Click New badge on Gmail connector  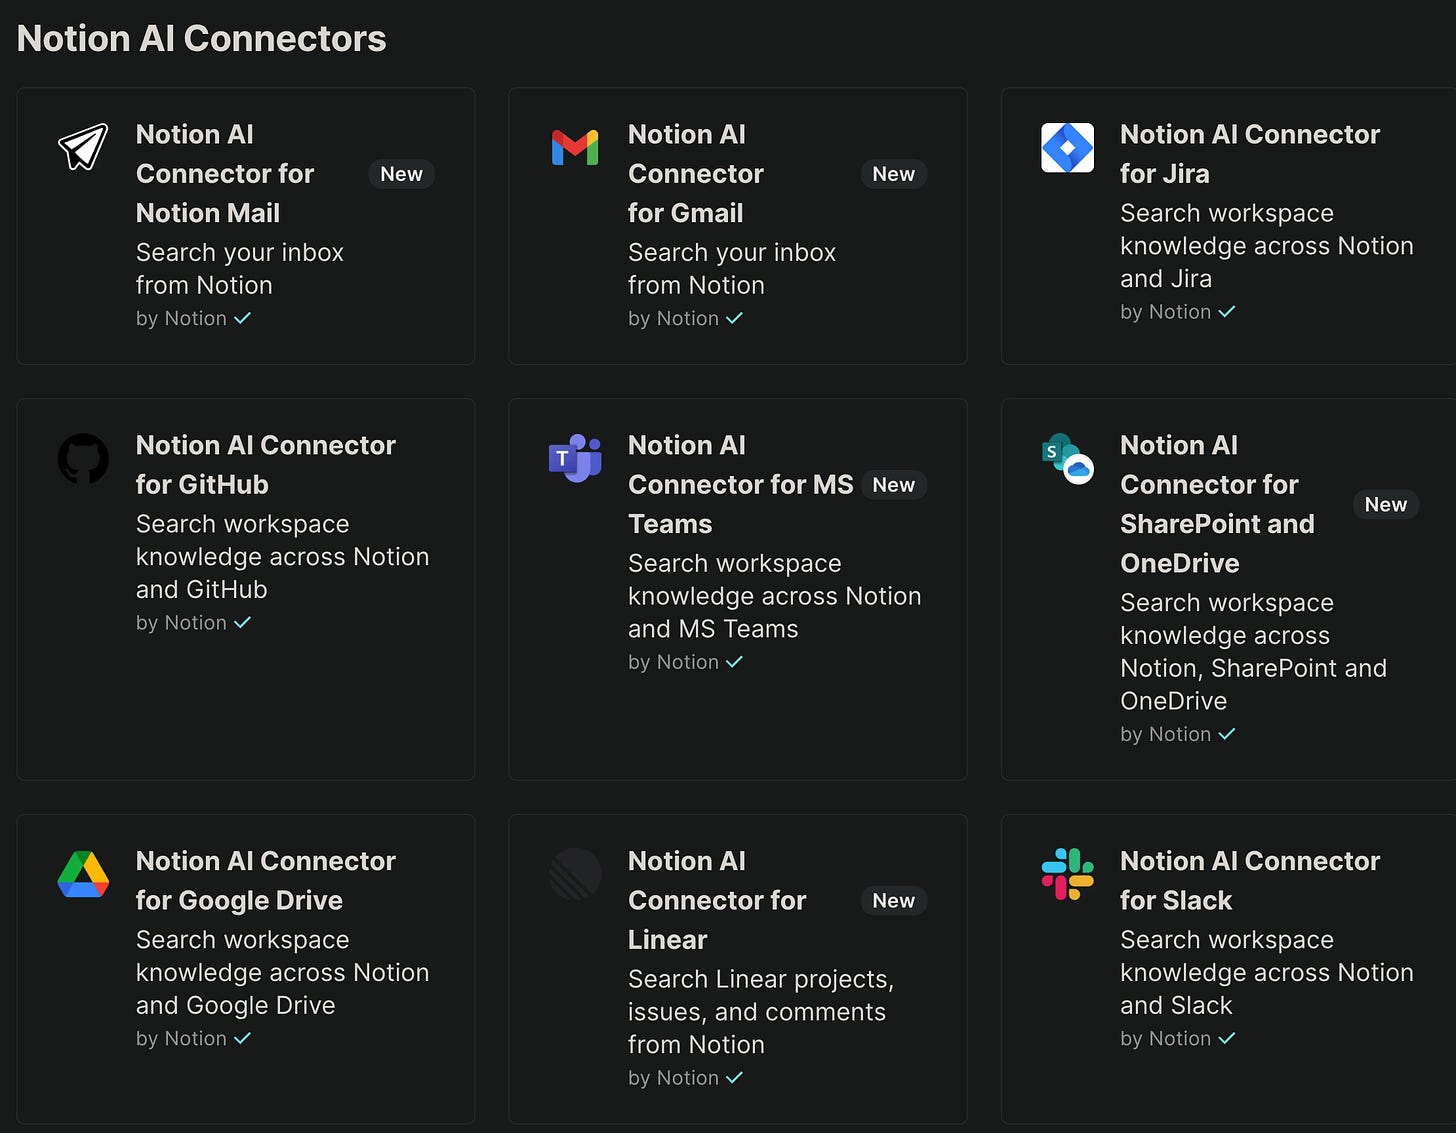click(893, 174)
